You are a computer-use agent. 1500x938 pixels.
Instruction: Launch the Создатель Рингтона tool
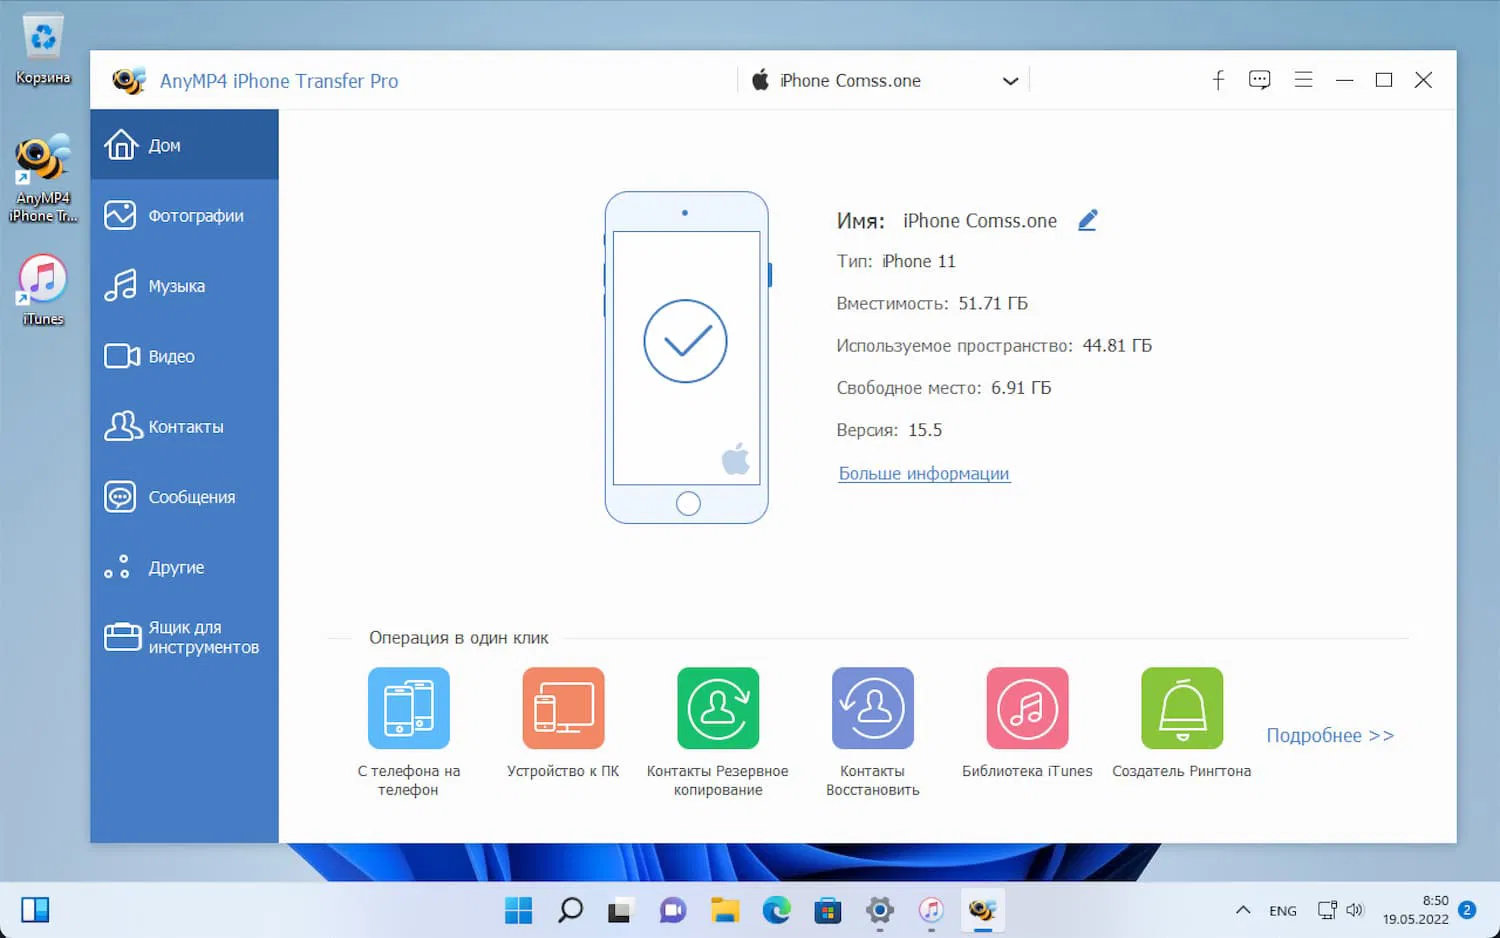point(1181,708)
